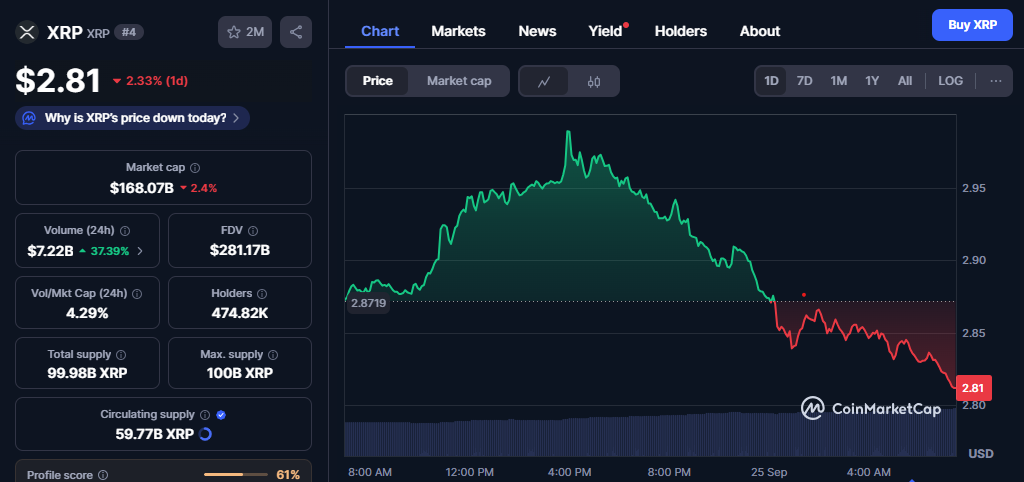The width and height of the screenshot is (1024, 482).
Task: Click Holders info icon
Action: tap(263, 294)
